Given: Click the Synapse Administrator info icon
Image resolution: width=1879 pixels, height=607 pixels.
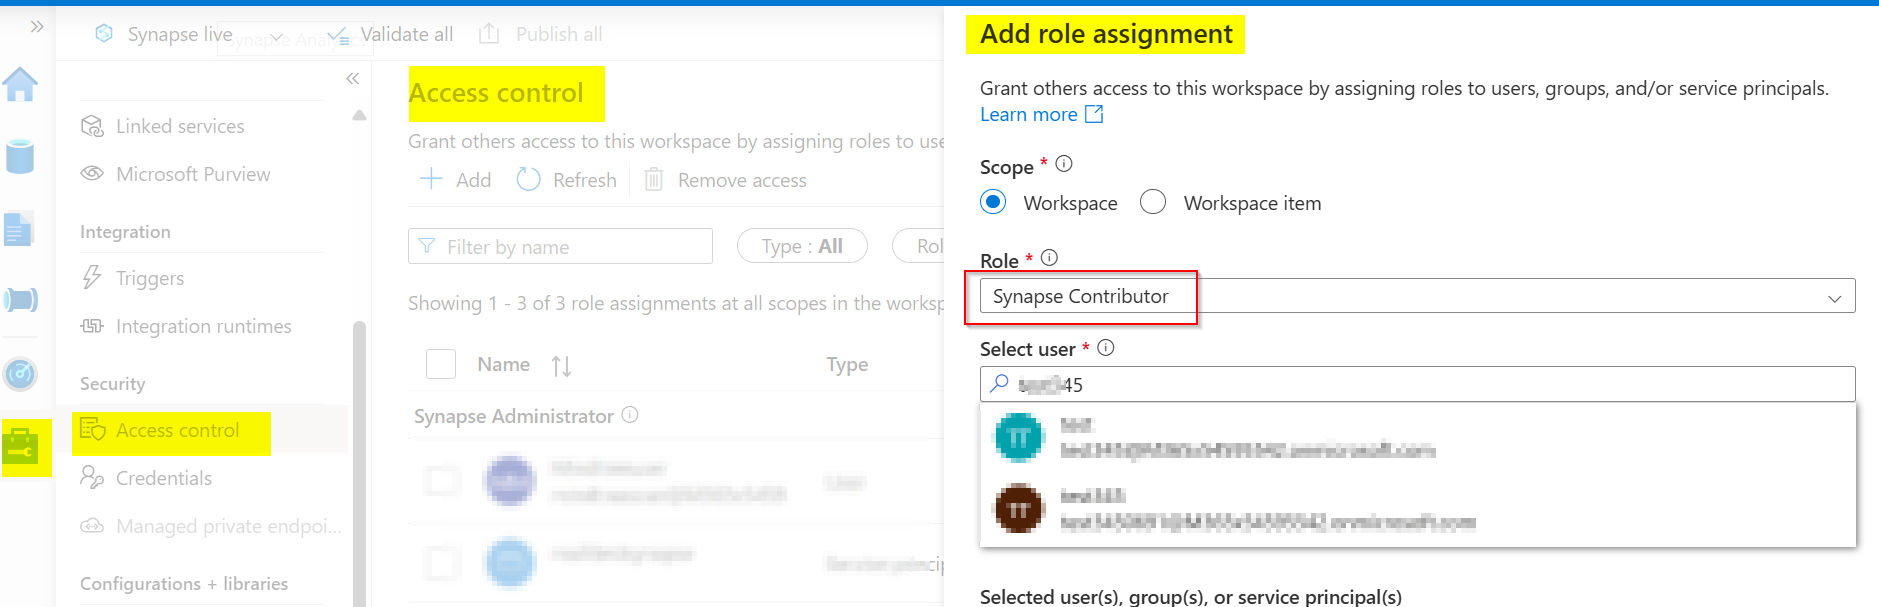Looking at the screenshot, I should 630,414.
